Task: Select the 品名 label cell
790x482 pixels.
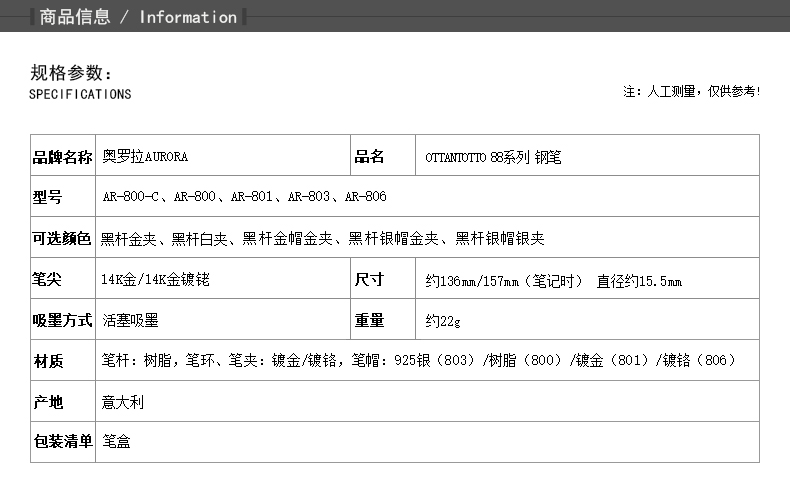Action: pyautogui.click(x=383, y=155)
